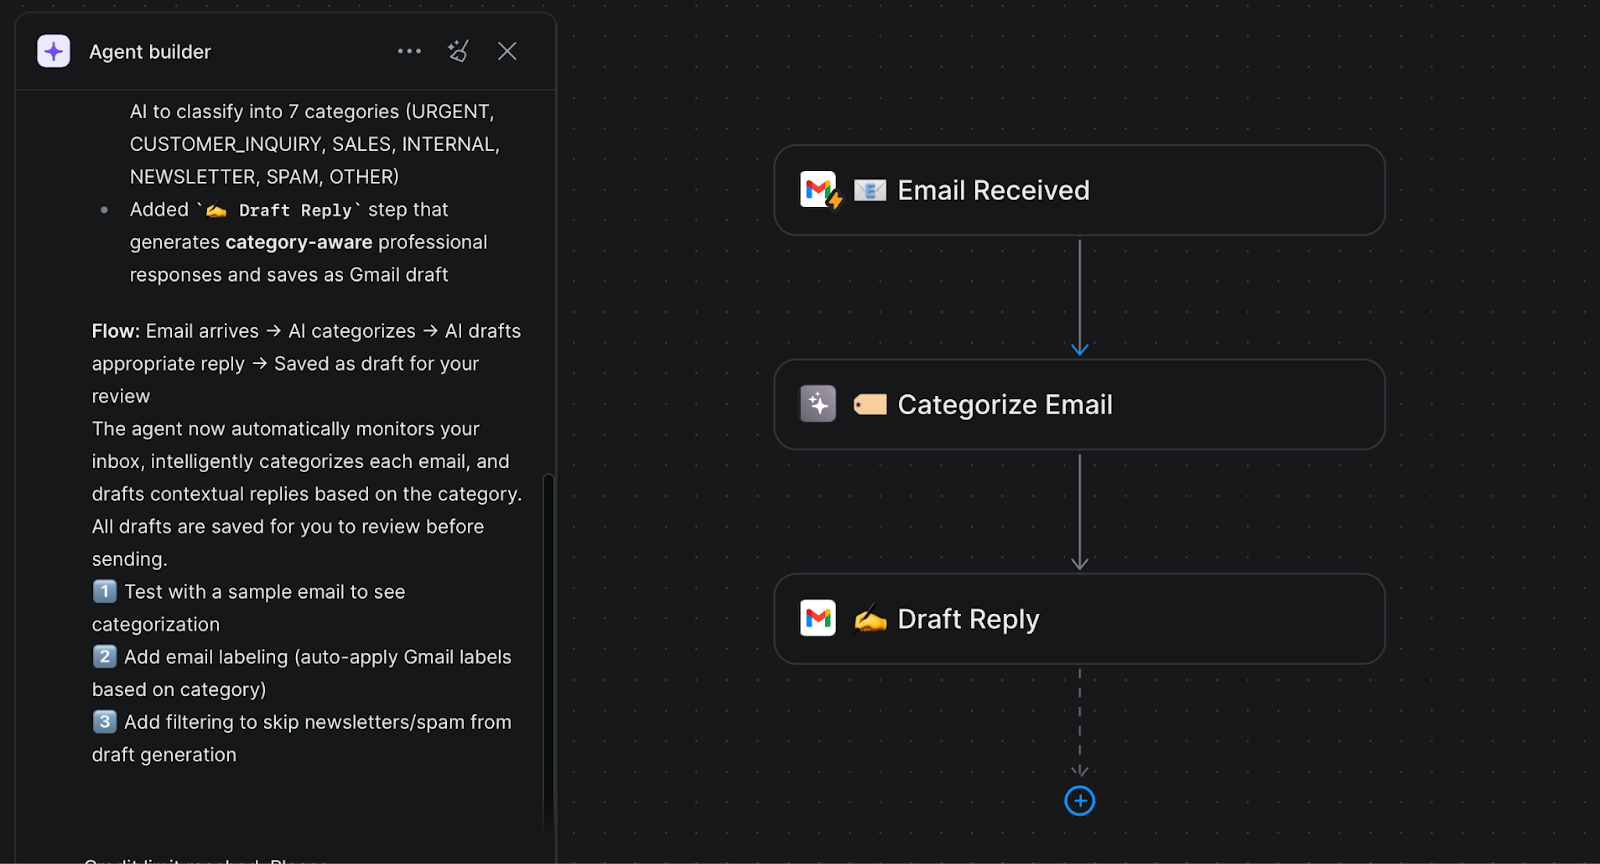Click the AI sparkle icon on Categorize Email
The width and height of the screenshot is (1600, 864).
tap(818, 404)
